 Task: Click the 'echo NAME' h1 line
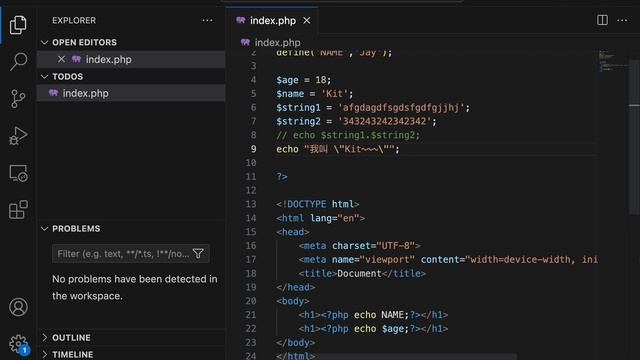(373, 315)
